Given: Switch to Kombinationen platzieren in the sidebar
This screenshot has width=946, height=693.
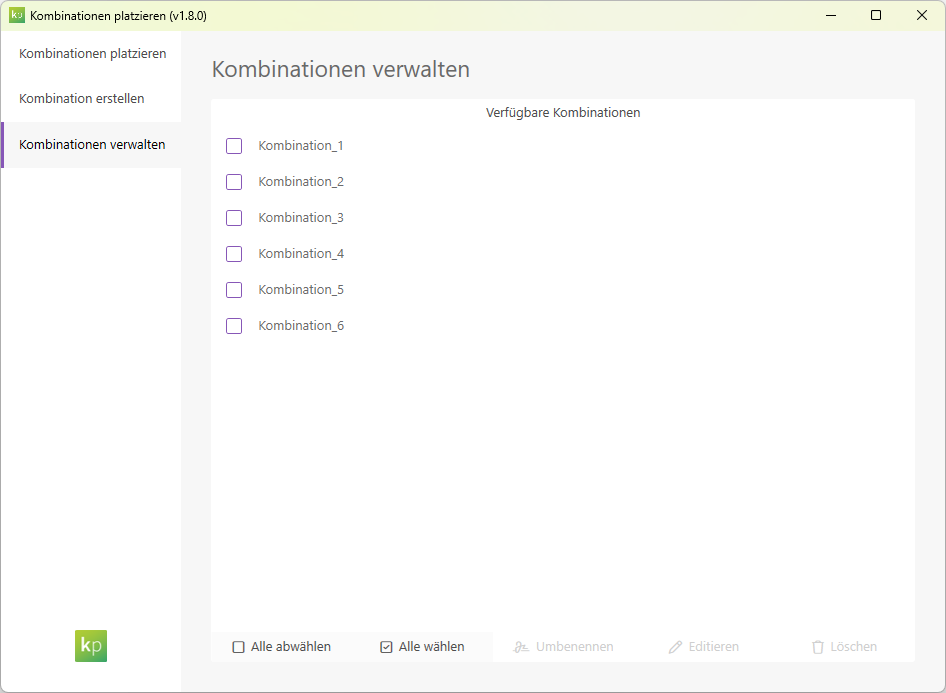Looking at the screenshot, I should point(90,53).
